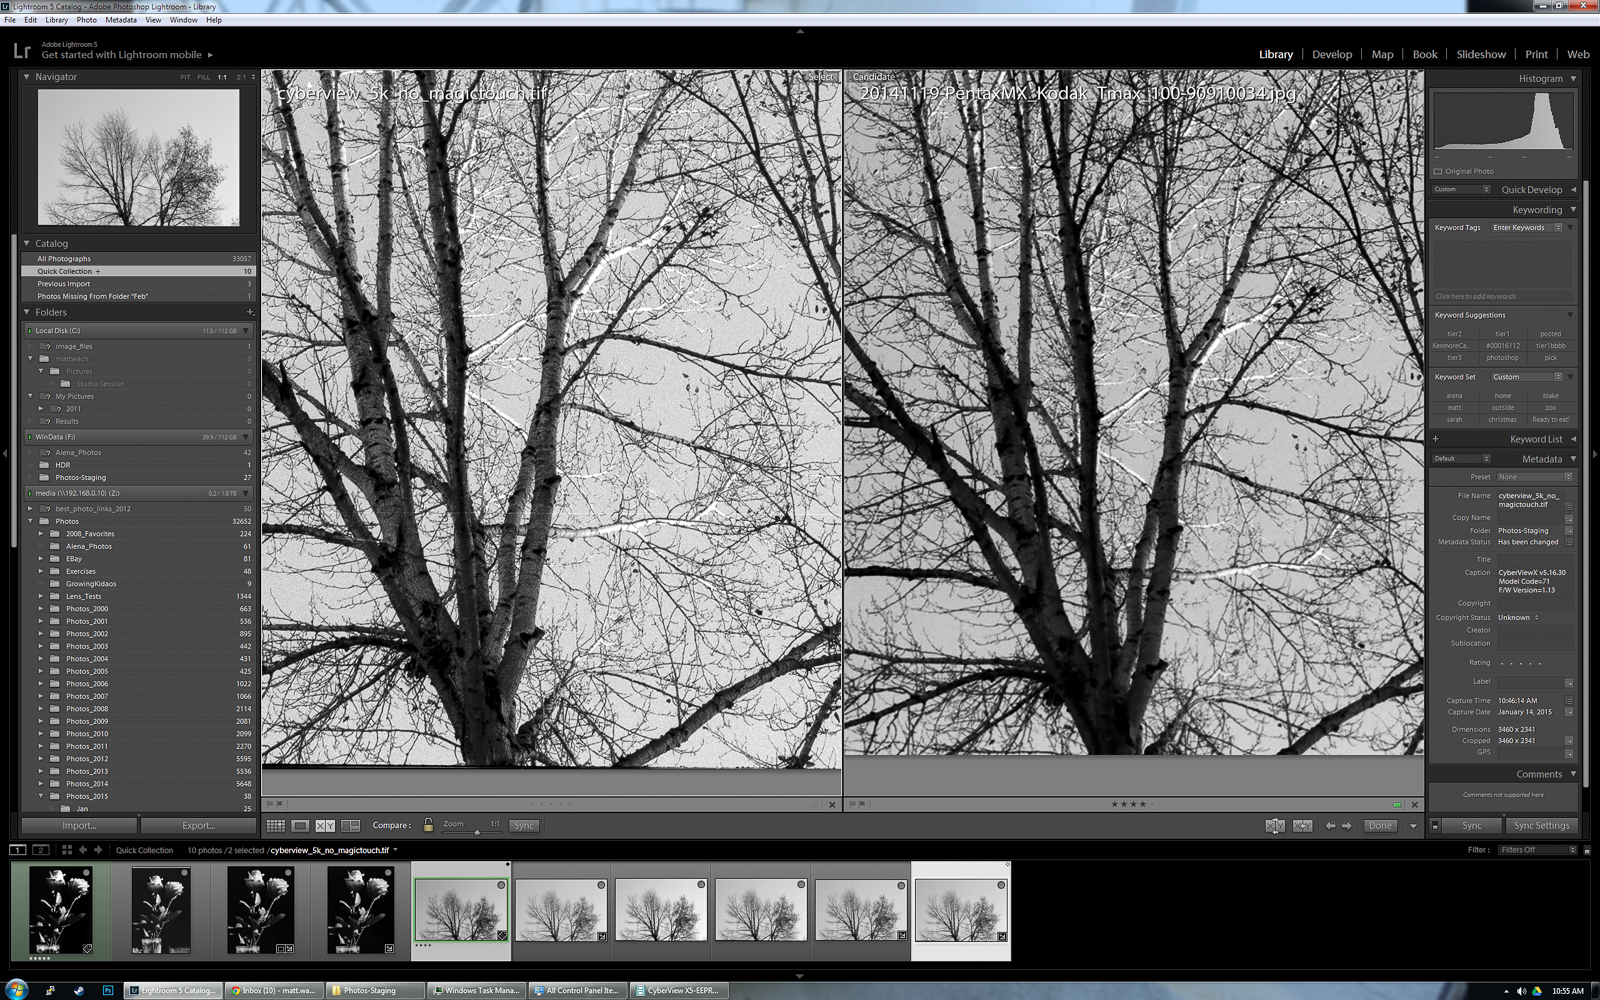Select the Grid view icon
Viewport: 1600px width, 1000px height.
tap(275, 825)
